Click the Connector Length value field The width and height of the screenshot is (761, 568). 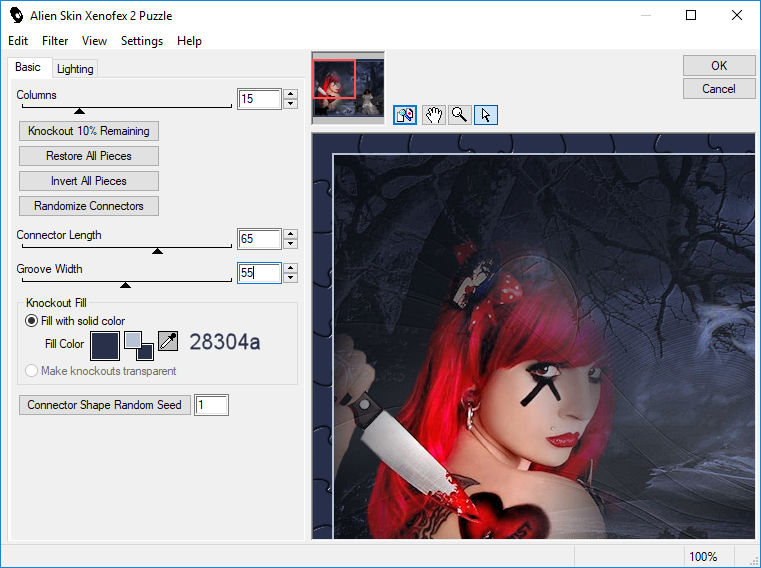tap(259, 239)
